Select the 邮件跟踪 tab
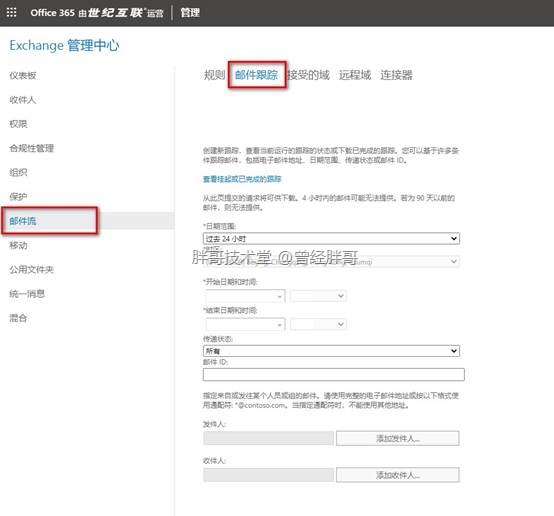554x516 pixels. tap(257, 75)
